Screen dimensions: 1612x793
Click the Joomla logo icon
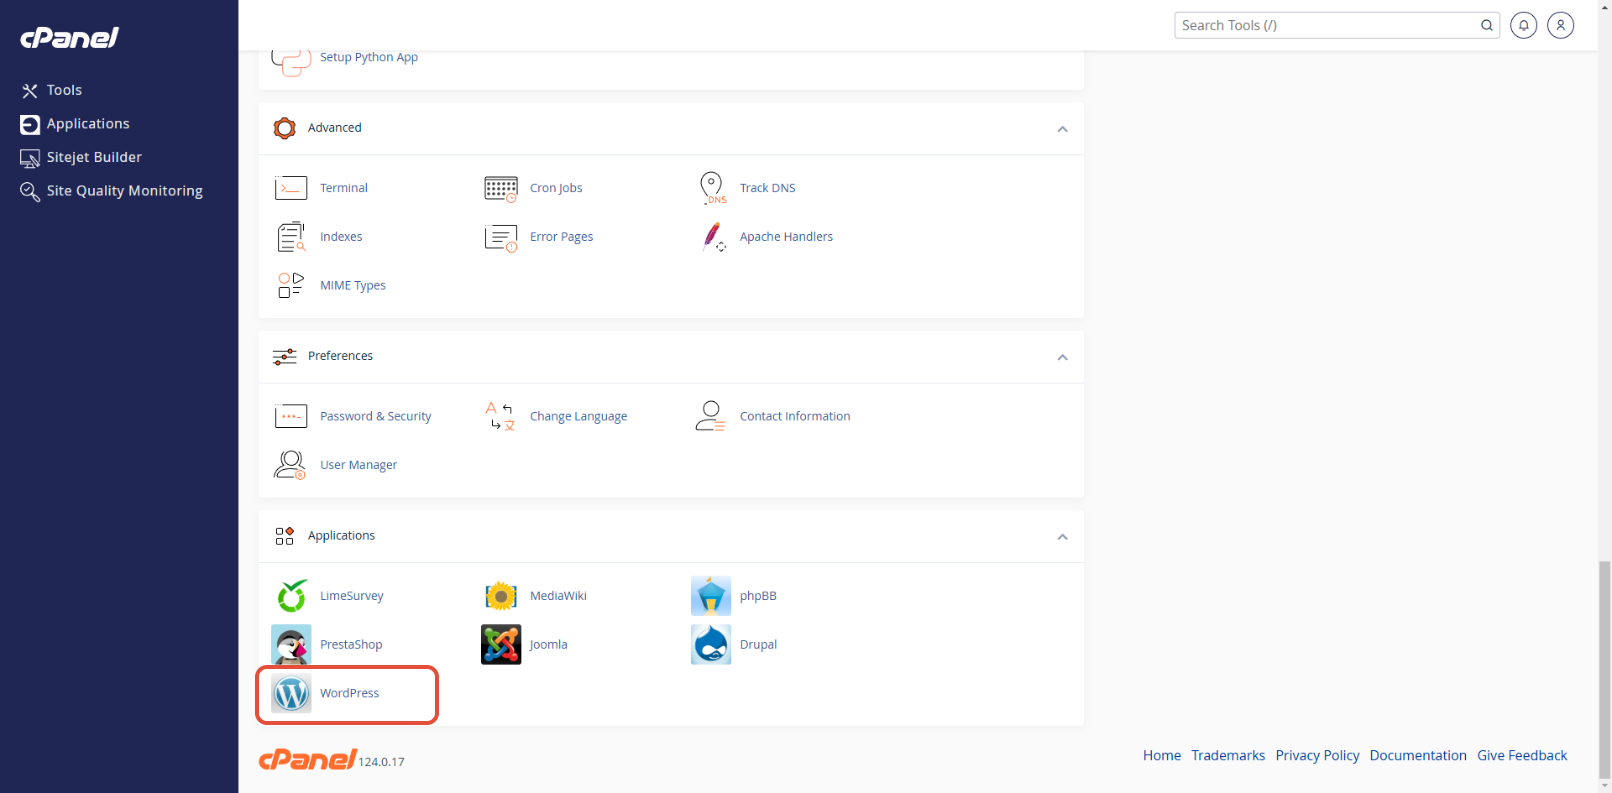click(501, 645)
